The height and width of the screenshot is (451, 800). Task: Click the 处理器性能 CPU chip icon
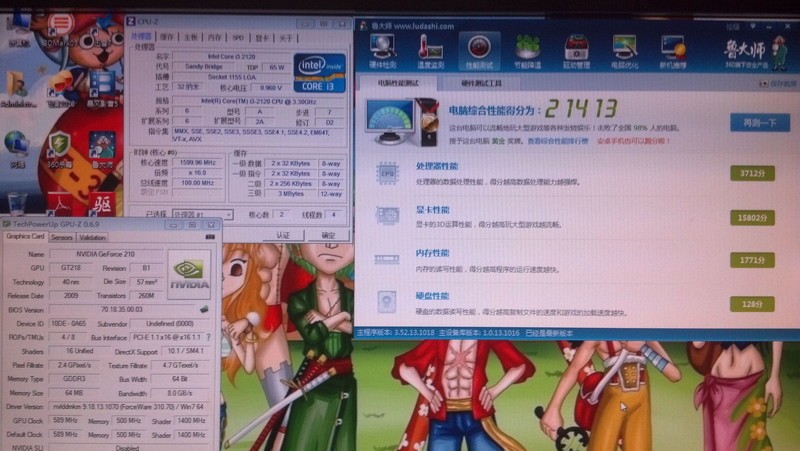pyautogui.click(x=387, y=173)
